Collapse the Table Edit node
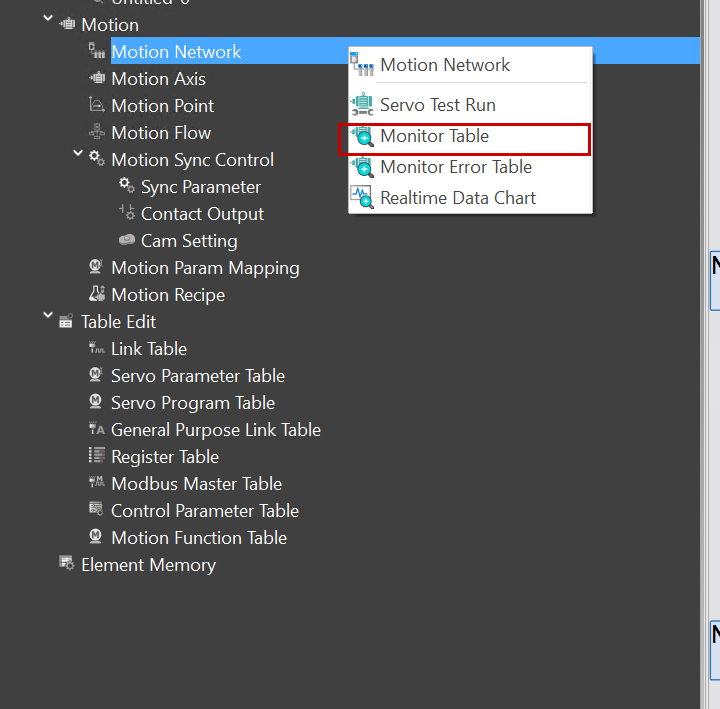 (48, 316)
